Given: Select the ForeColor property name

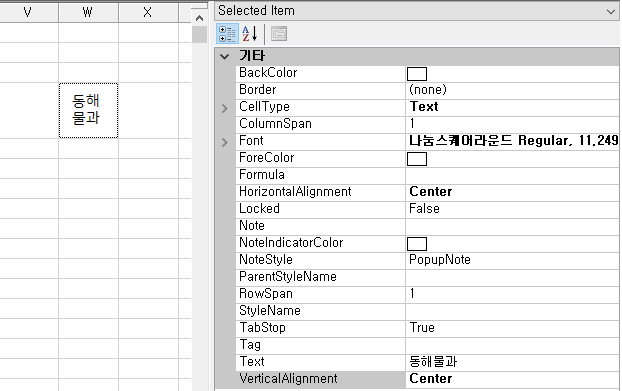Looking at the screenshot, I should coord(267,158).
